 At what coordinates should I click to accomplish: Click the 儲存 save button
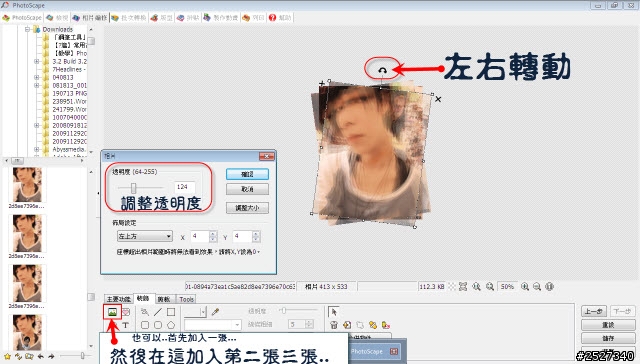point(608,338)
